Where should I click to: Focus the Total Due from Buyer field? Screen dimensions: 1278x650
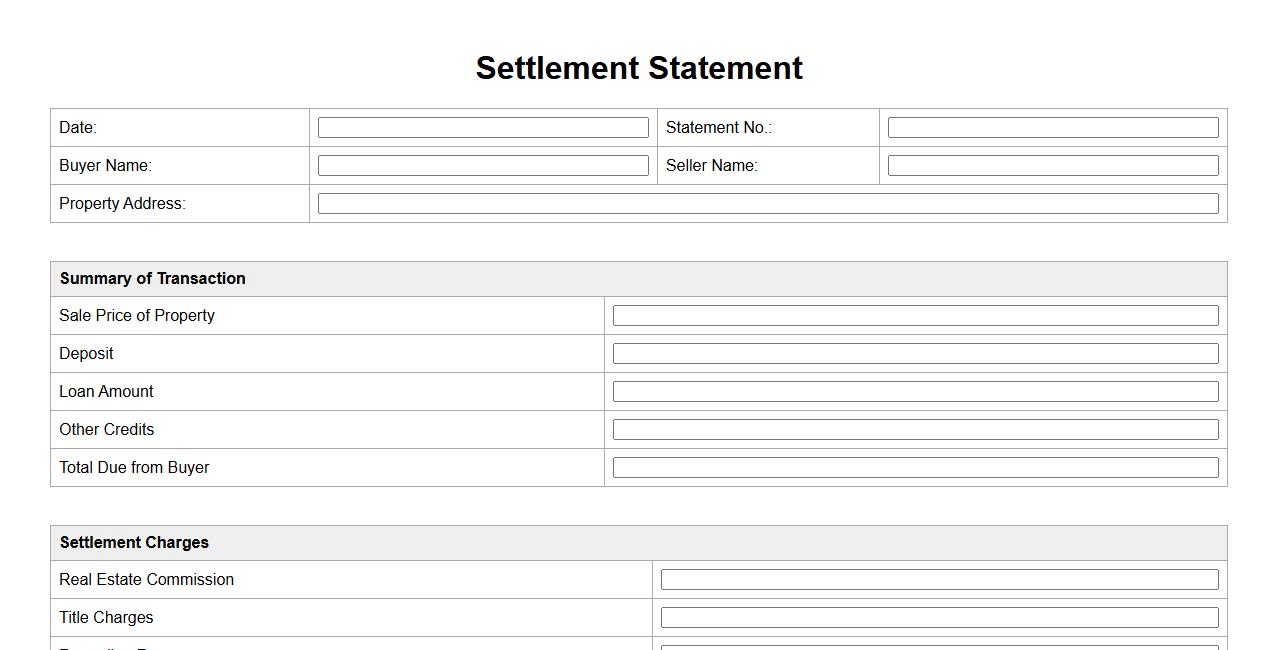click(915, 468)
